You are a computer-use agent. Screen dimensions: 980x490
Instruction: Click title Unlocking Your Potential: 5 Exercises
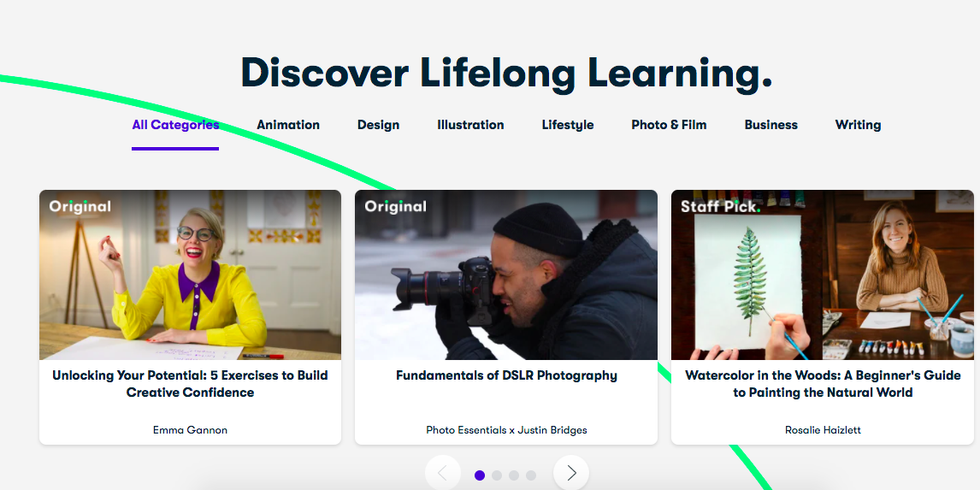pos(190,384)
